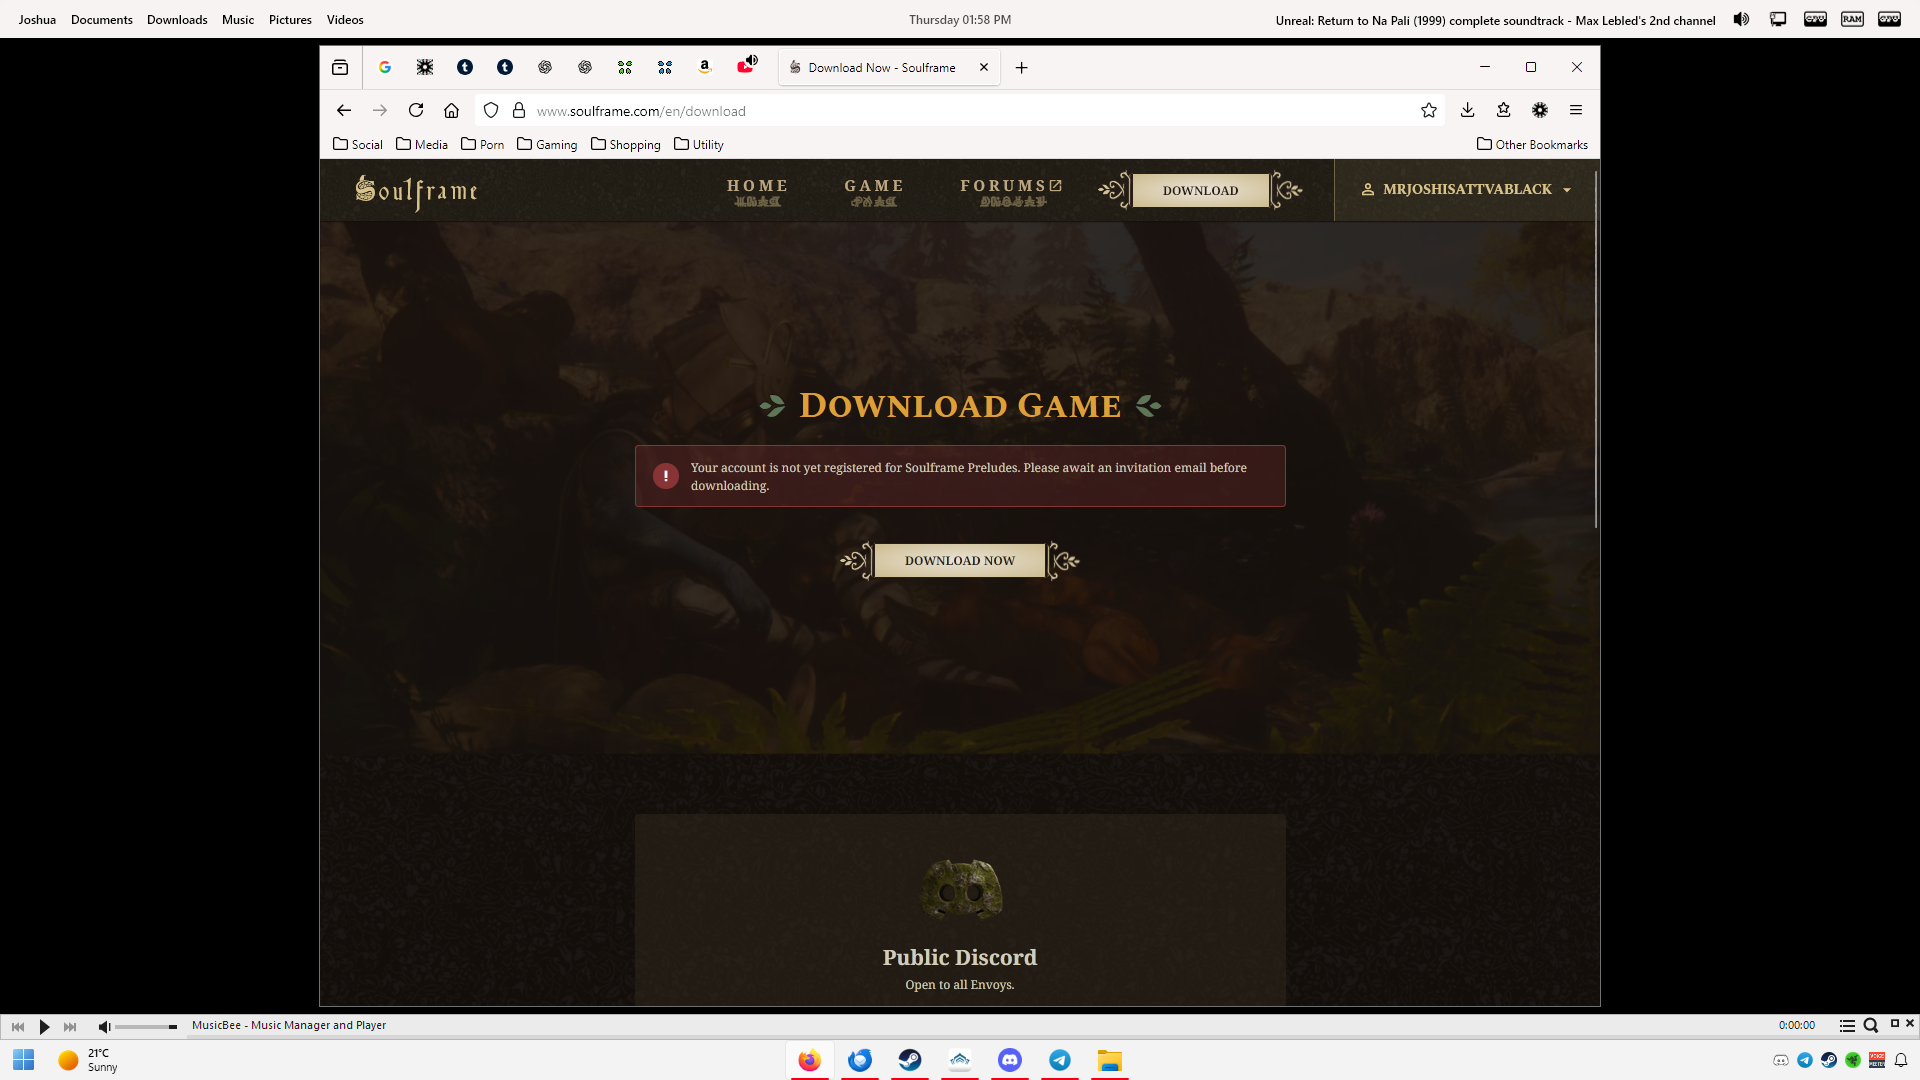Viewport: 1920px width, 1080px height.
Task: Go back to the previous page
Action: click(x=344, y=111)
